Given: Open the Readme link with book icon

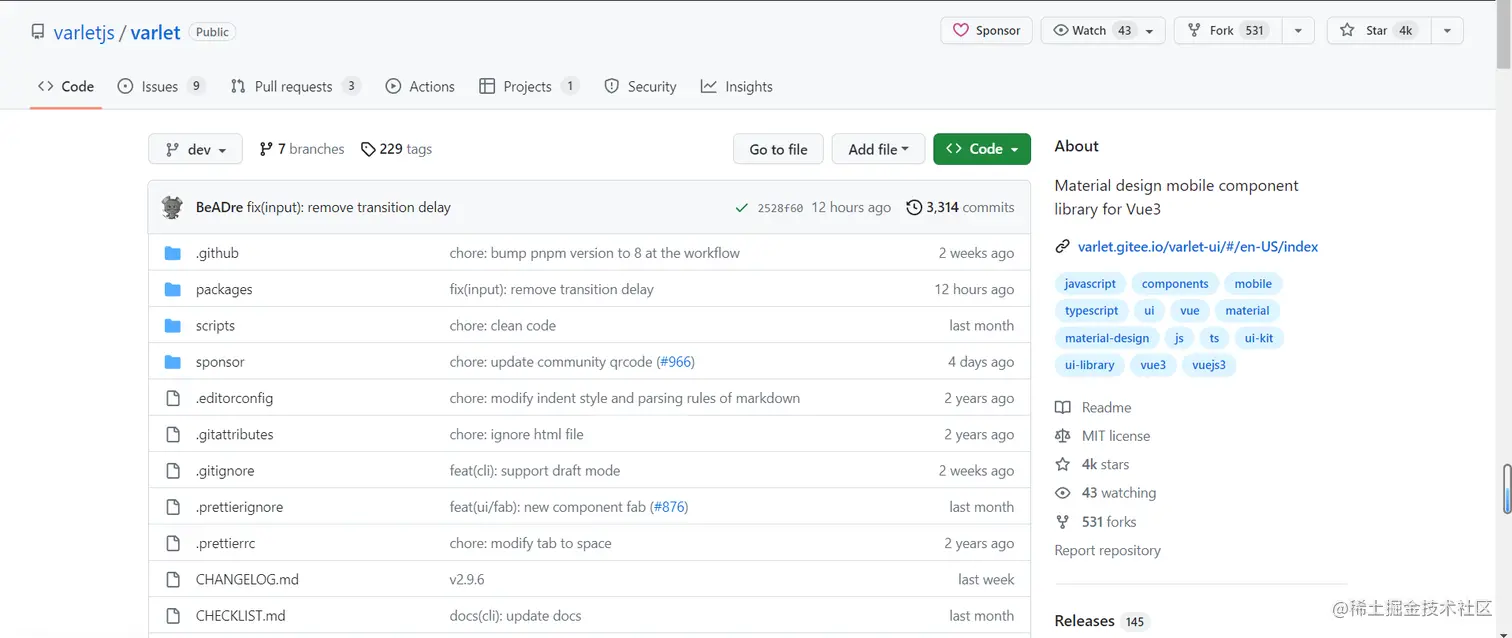Looking at the screenshot, I should 1093,408.
